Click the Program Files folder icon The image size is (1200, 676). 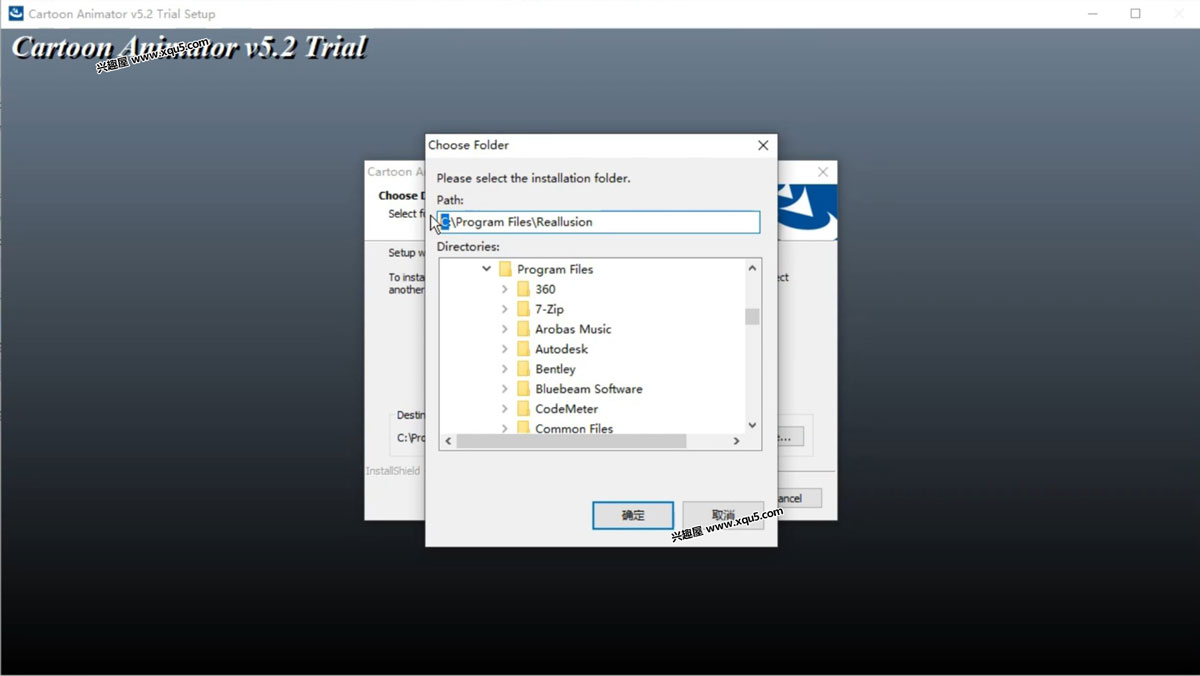pos(505,269)
